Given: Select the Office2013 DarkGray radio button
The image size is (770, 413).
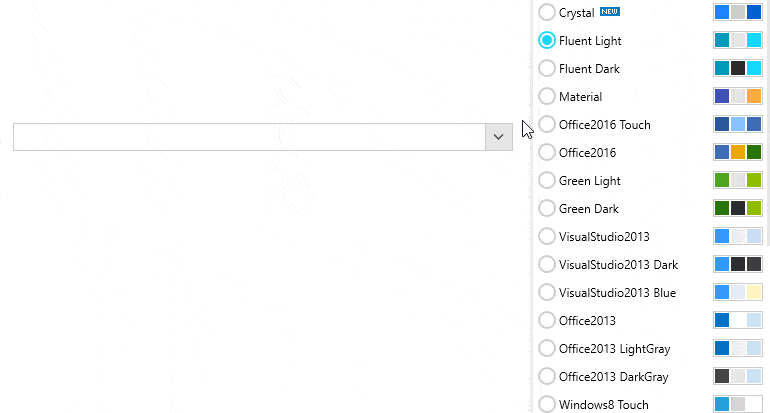Looking at the screenshot, I should pos(547,376).
